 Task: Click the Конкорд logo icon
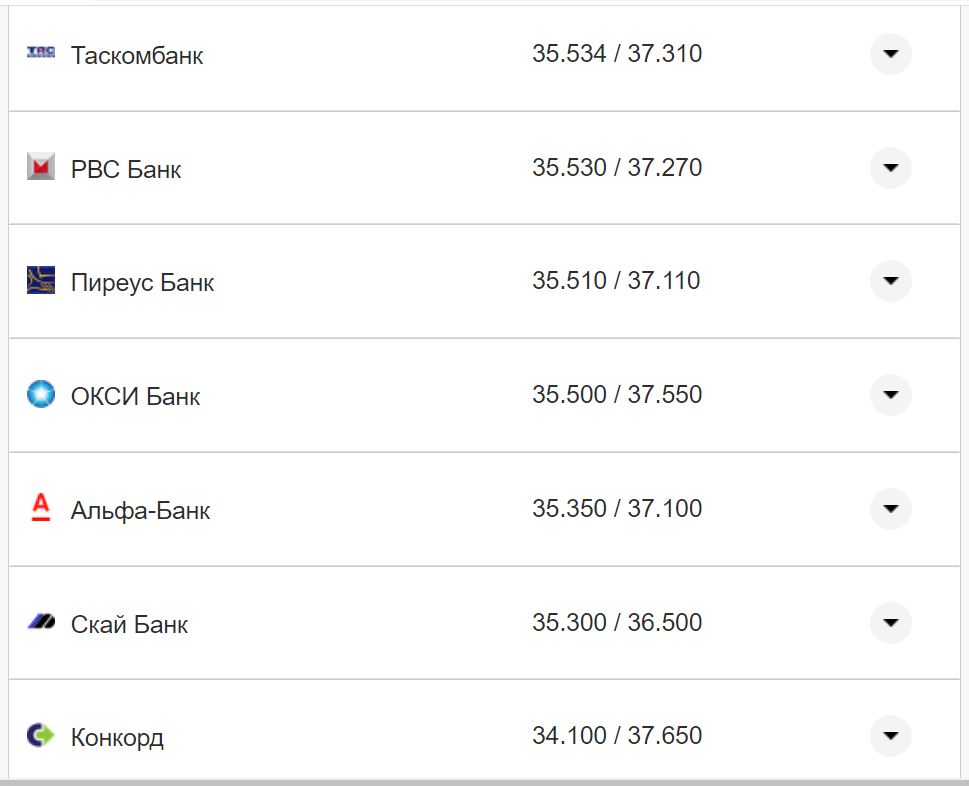click(x=41, y=736)
